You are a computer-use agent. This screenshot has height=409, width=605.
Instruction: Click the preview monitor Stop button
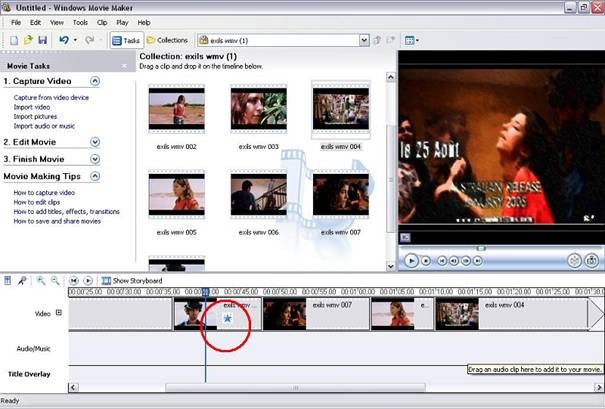click(426, 261)
